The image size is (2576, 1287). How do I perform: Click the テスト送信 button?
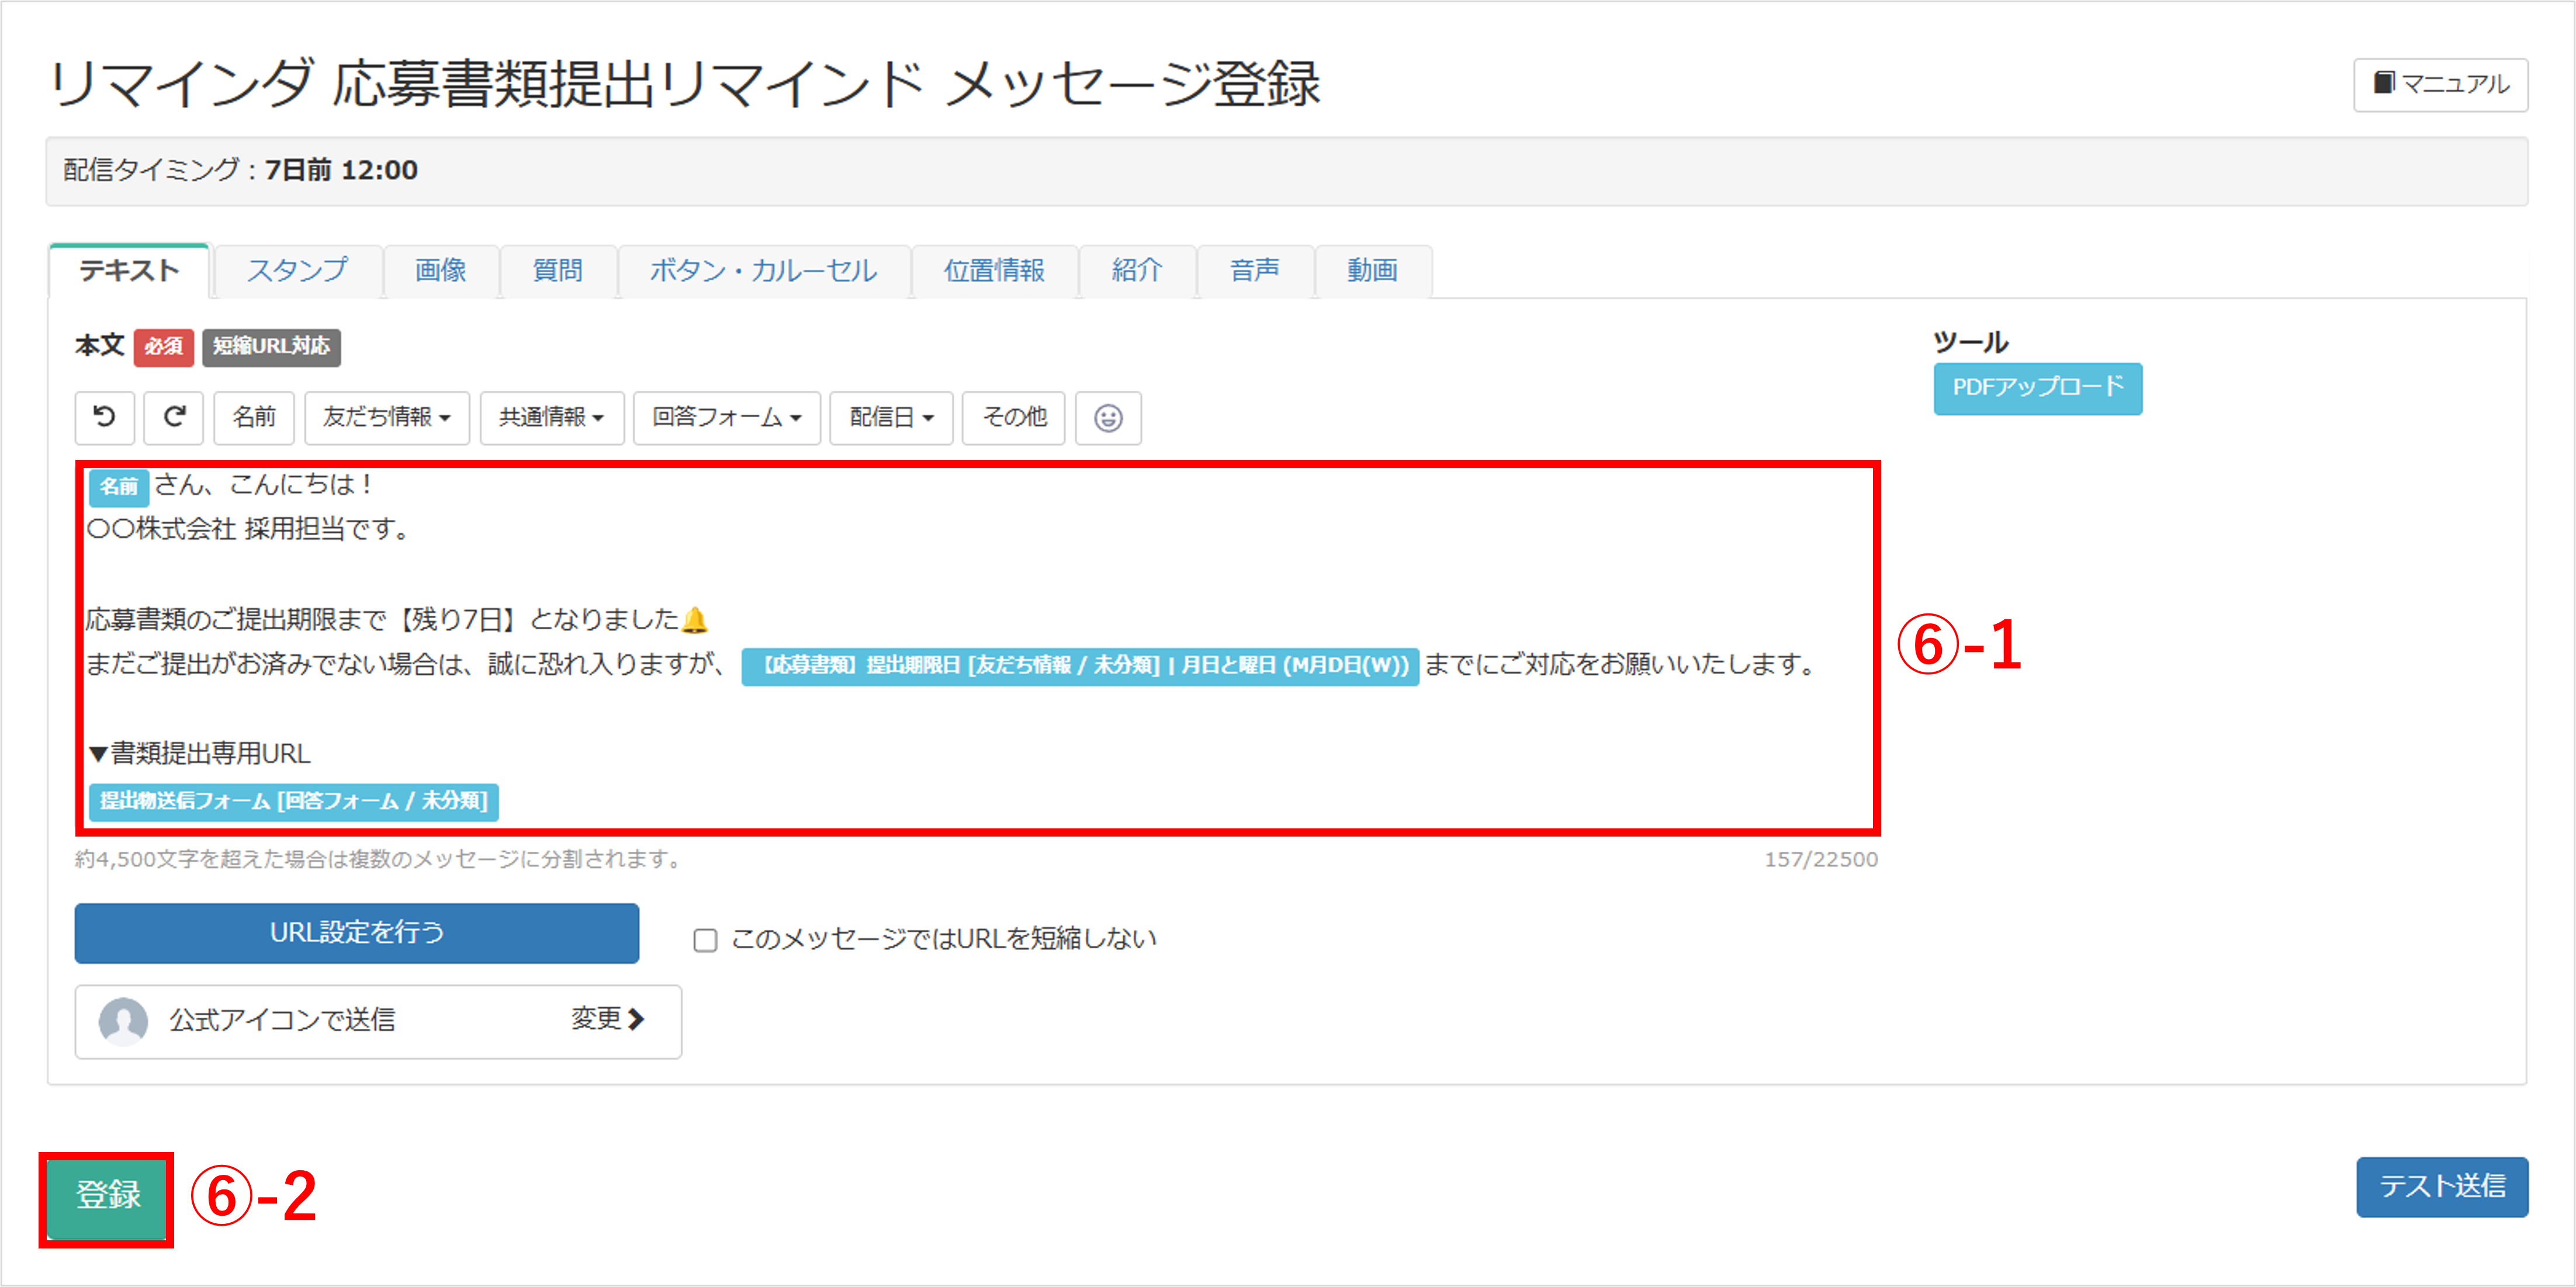[2441, 1186]
